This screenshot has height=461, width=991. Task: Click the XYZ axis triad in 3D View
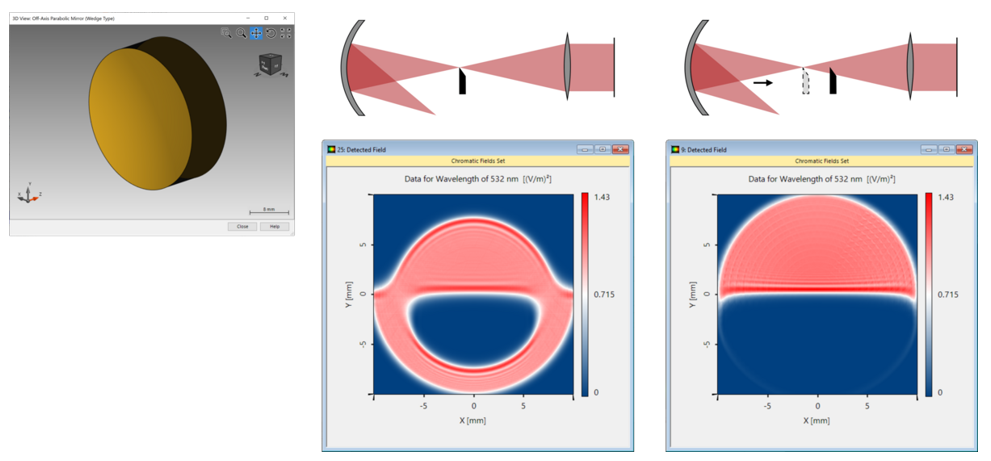27,195
